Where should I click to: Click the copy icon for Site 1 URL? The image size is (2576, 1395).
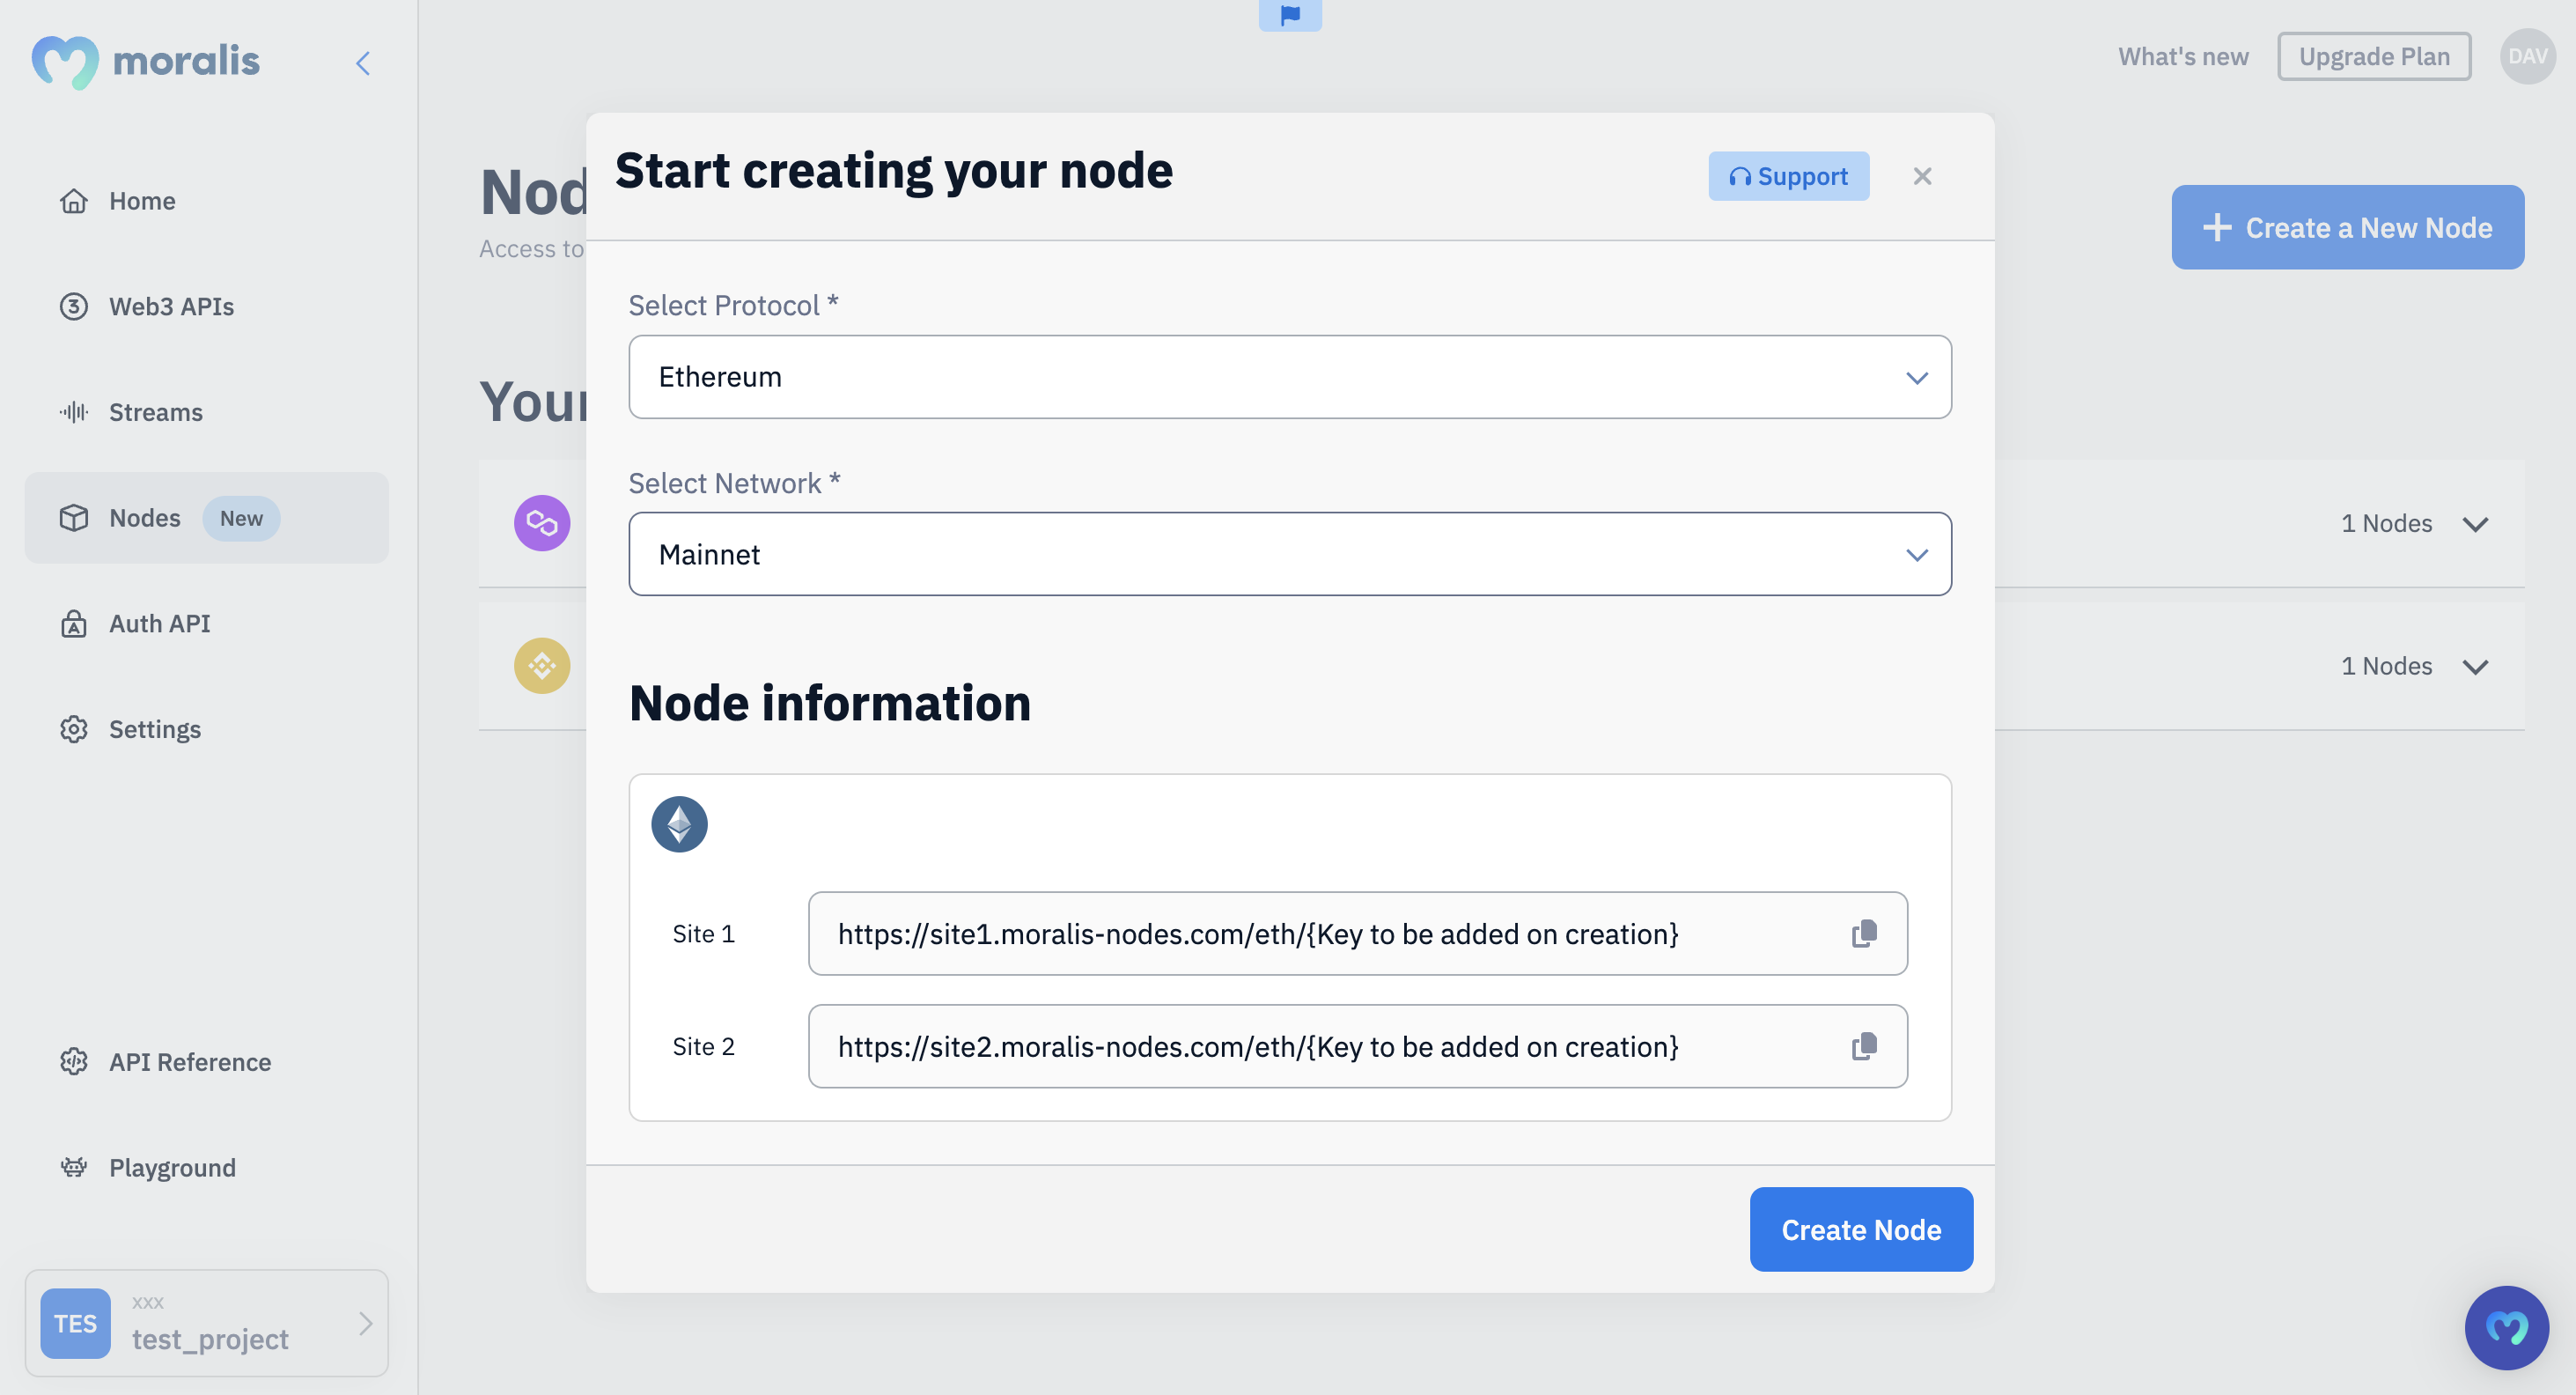pyautogui.click(x=1865, y=933)
